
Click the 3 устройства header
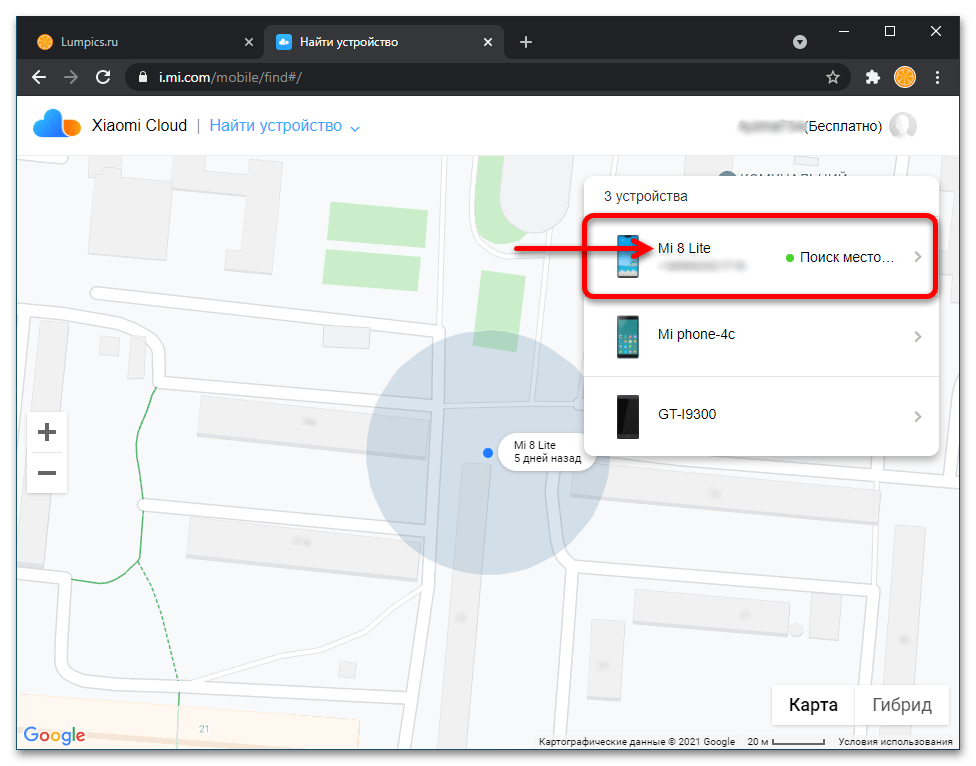(x=645, y=197)
